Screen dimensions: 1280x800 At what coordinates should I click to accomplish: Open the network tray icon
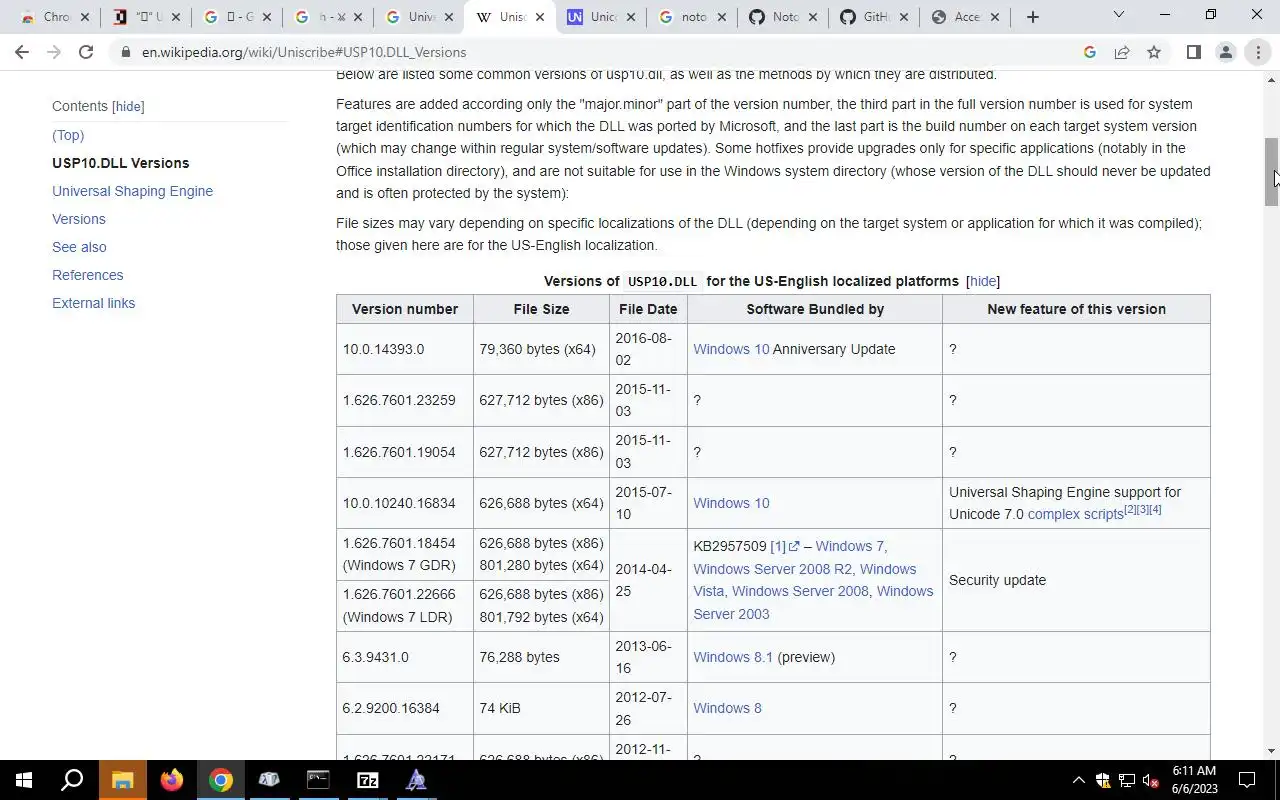[x=1126, y=780]
